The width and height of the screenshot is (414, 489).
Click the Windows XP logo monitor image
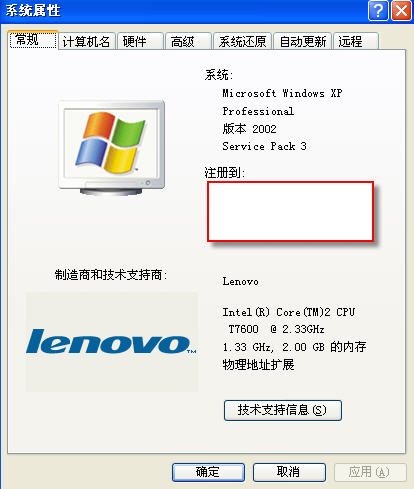pyautogui.click(x=112, y=147)
